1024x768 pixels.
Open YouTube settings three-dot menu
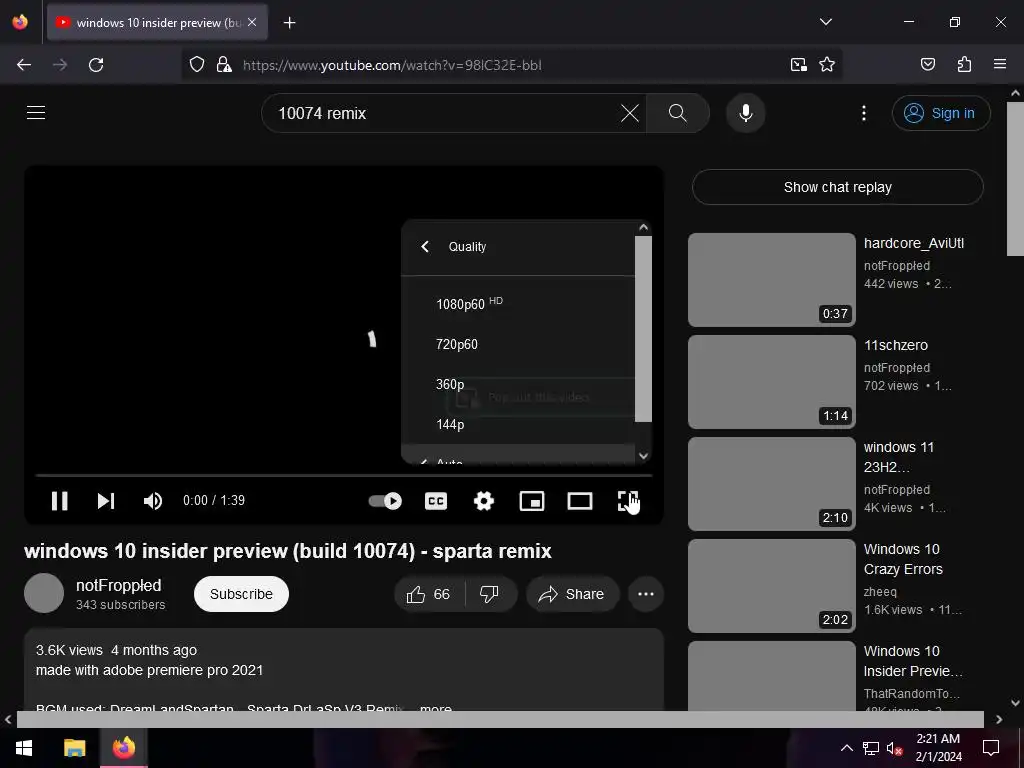tap(864, 113)
